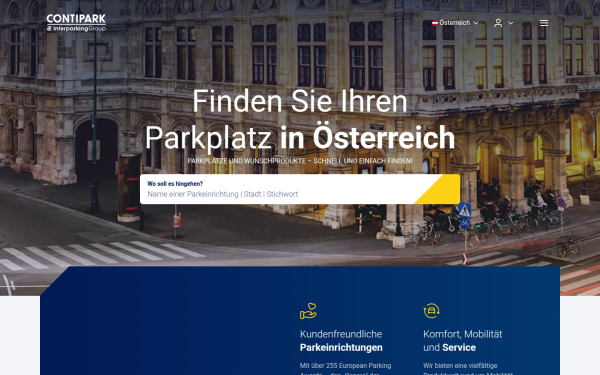Image resolution: width=600 pixels, height=375 pixels.
Task: Open the user account icon
Action: 498,23
